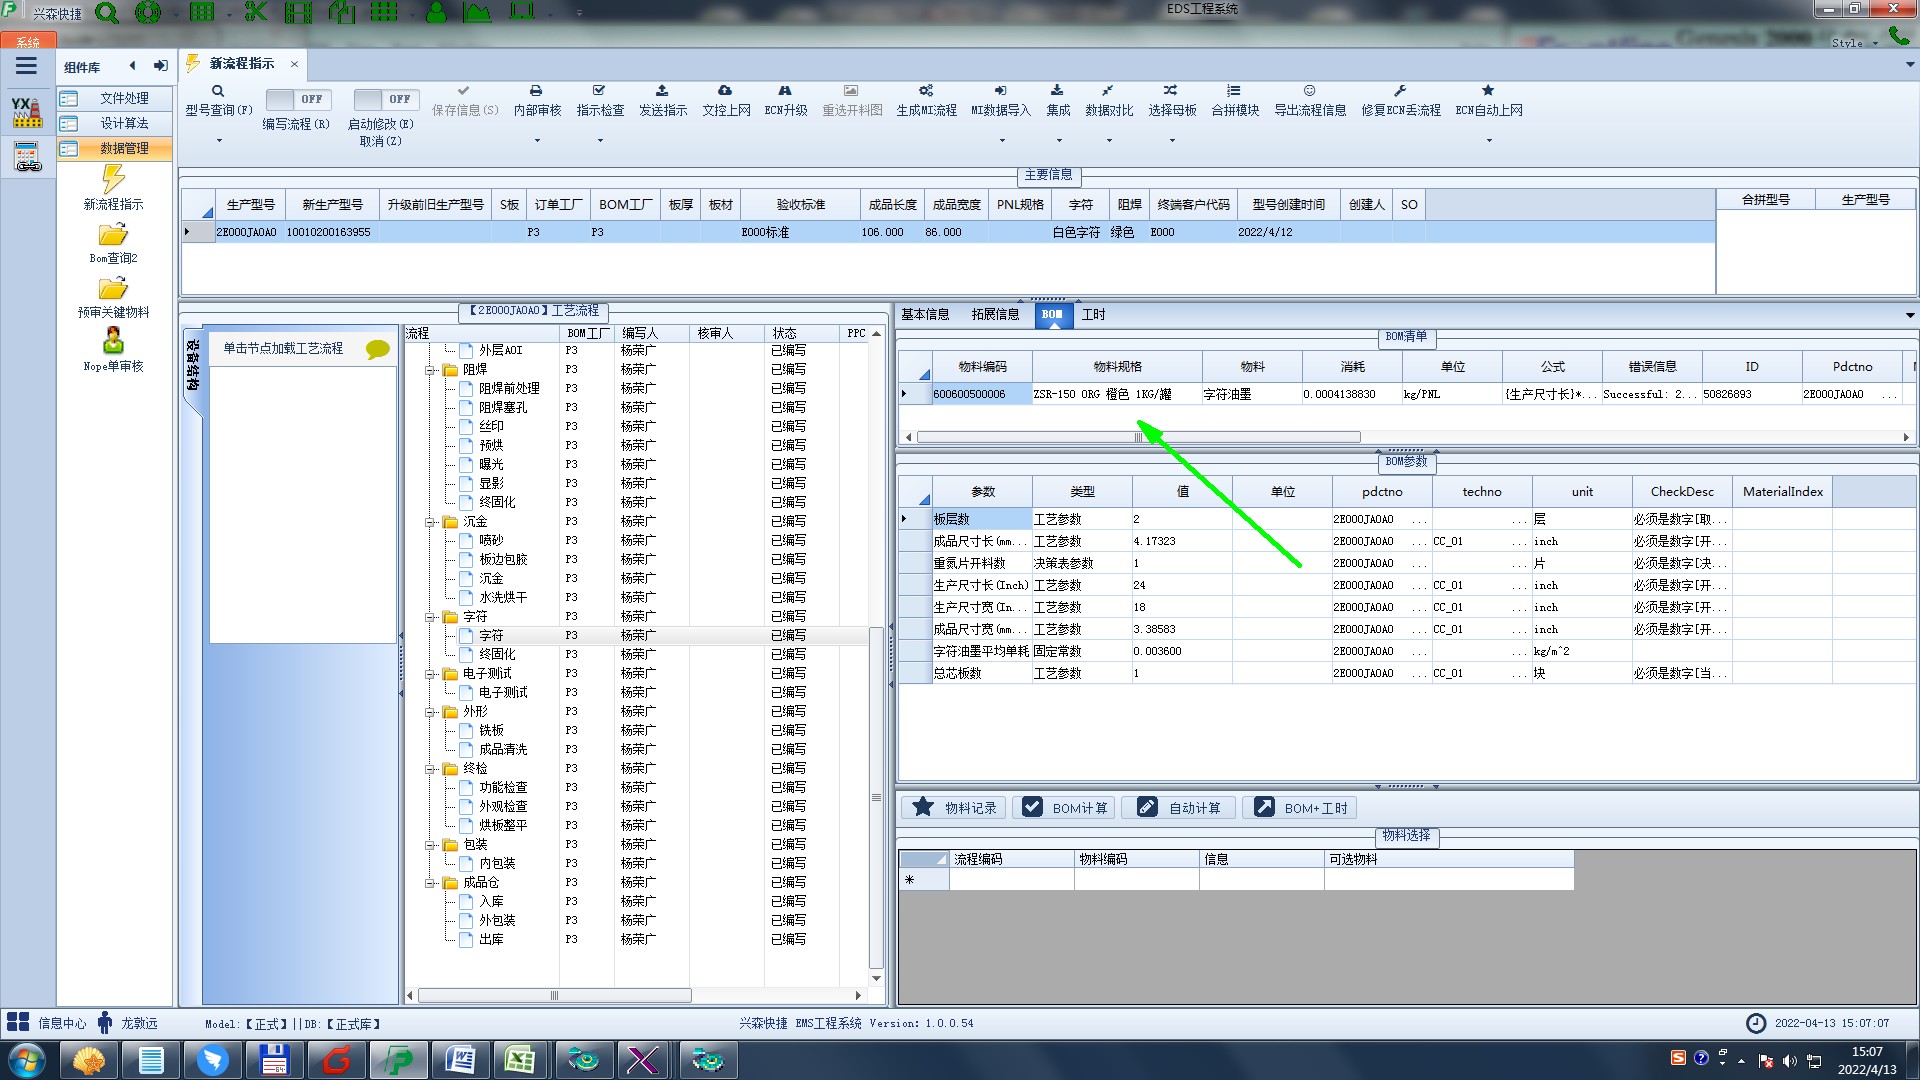Screen dimensions: 1920x1080
Task: Open Word from the Windows taskbar
Action: (459, 1060)
